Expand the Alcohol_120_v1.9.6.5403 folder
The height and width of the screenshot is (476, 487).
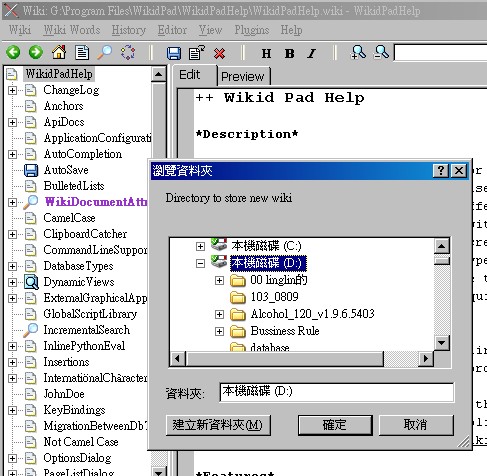[x=219, y=314]
